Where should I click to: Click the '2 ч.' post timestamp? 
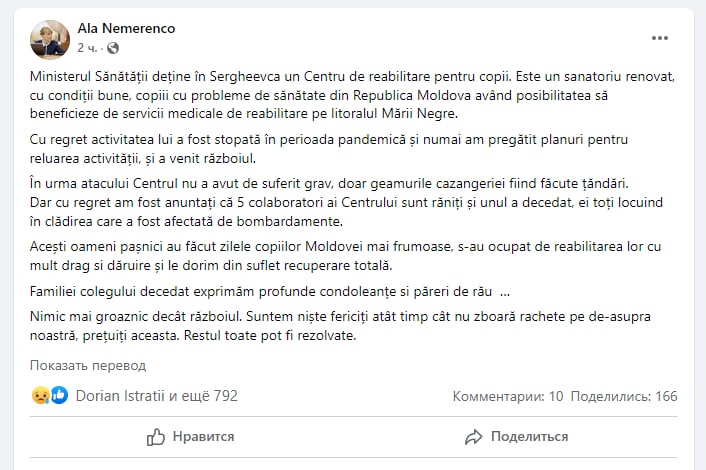88,47
